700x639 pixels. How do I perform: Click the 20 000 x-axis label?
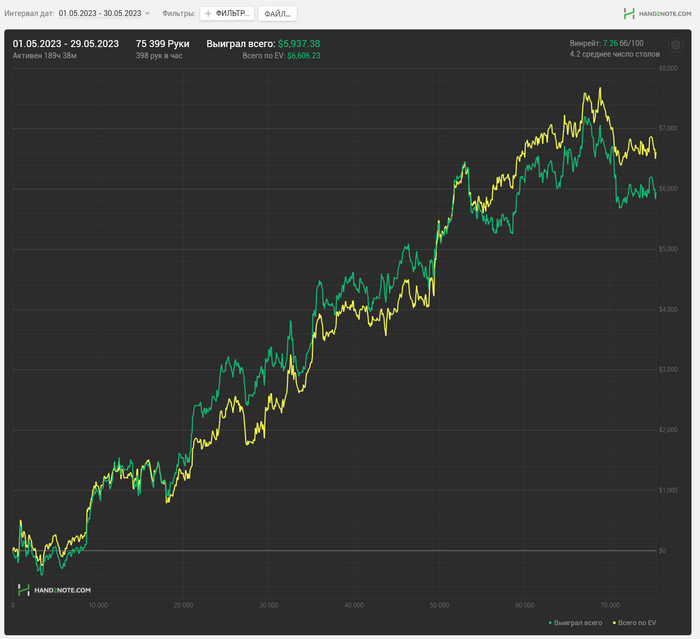(x=183, y=606)
